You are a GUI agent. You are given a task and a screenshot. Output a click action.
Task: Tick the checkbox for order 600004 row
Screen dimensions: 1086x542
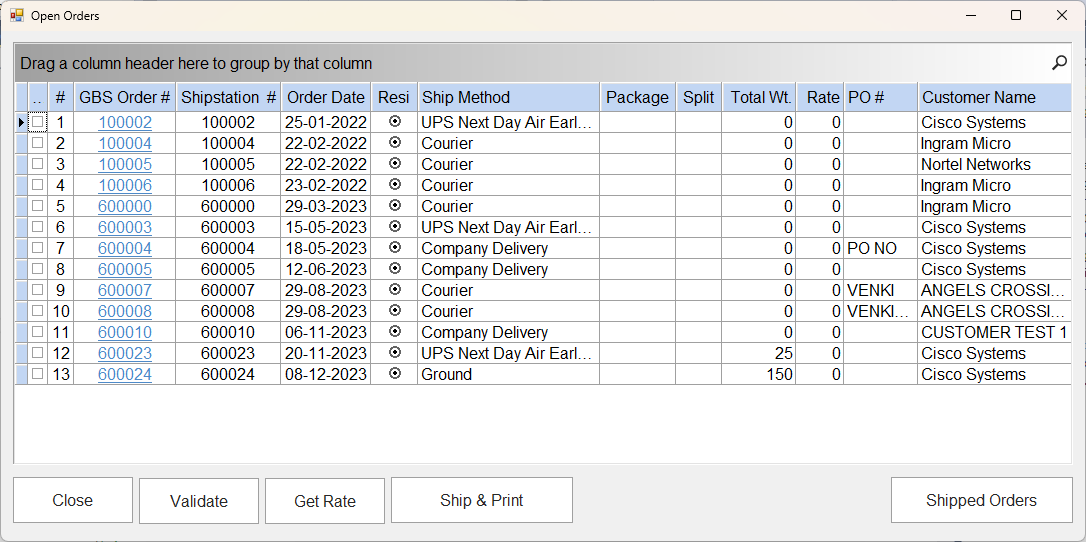[38, 248]
